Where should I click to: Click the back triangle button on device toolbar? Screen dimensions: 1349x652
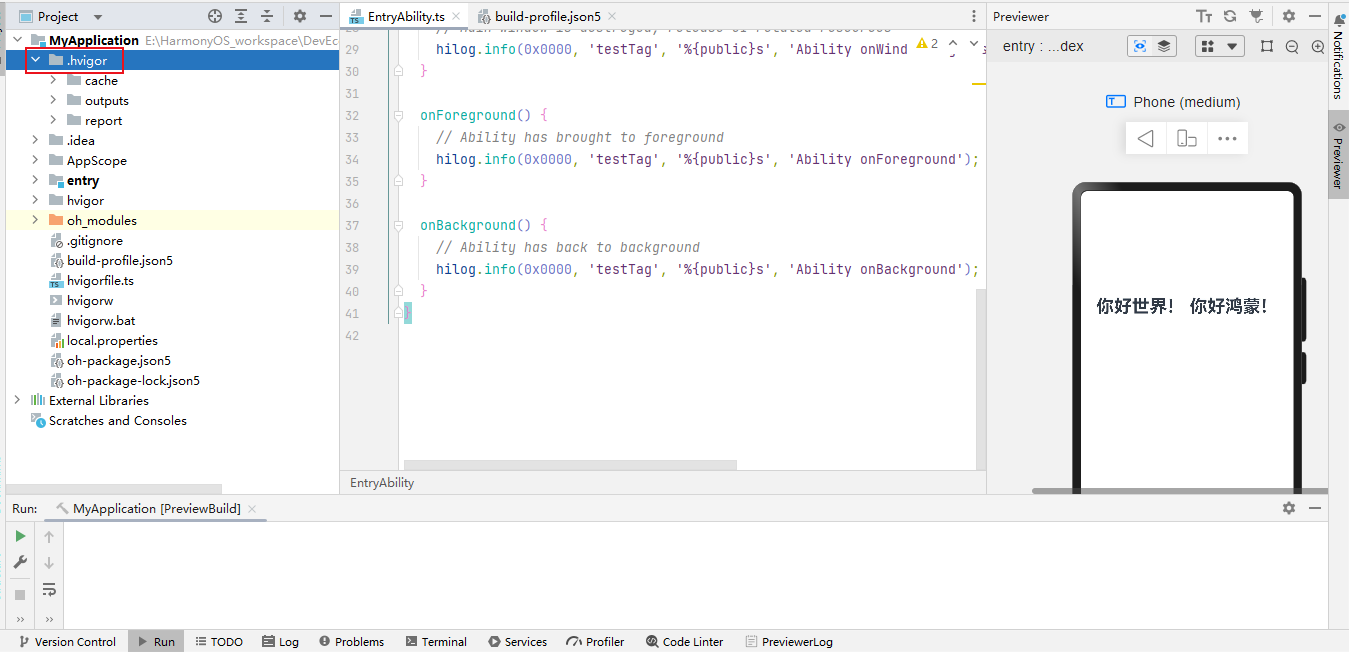[x=1146, y=139]
